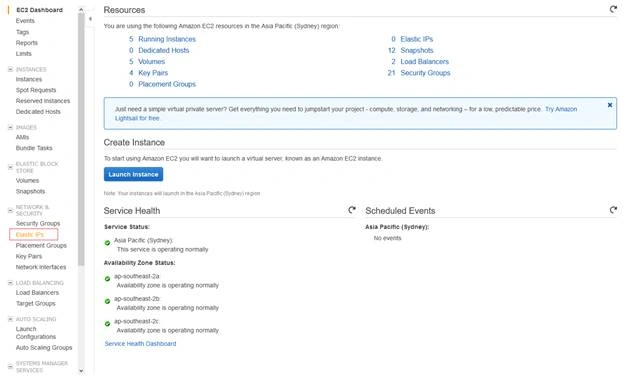Screen dimensions: 623x377
Task: Open Dedicated Hosts in sidebar
Action: click(x=38, y=112)
